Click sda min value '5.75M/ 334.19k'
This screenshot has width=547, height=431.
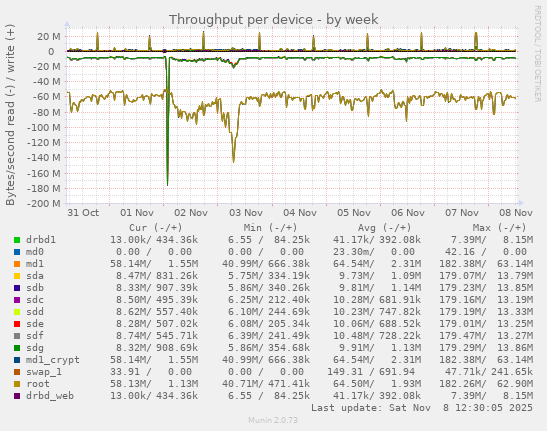pyautogui.click(x=269, y=276)
